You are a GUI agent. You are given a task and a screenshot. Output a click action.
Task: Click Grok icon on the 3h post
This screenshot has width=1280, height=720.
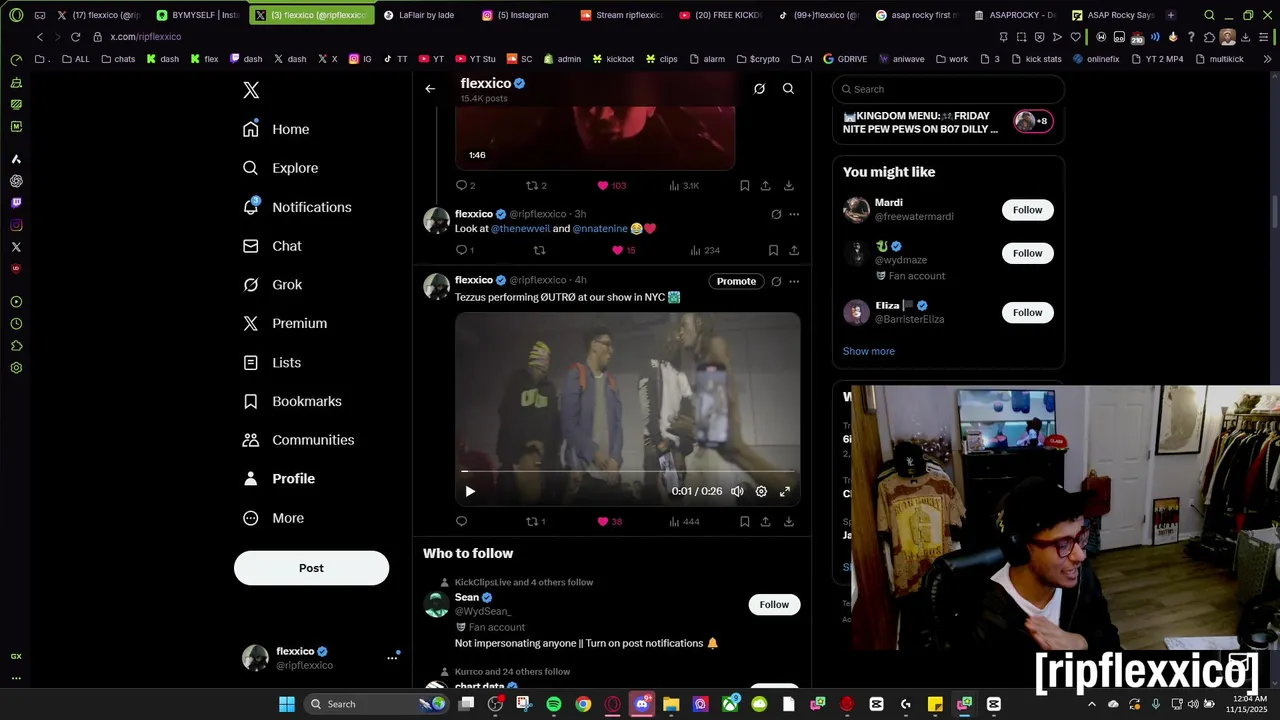coord(776,214)
